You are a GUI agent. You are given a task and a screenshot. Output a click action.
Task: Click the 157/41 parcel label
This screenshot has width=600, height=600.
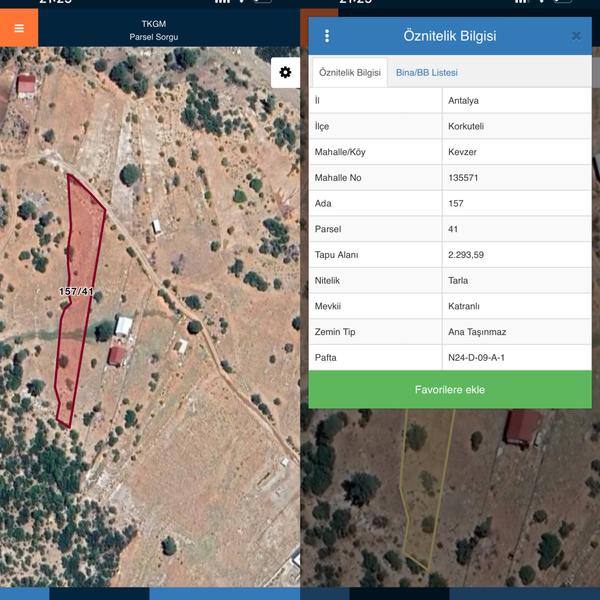(76, 291)
